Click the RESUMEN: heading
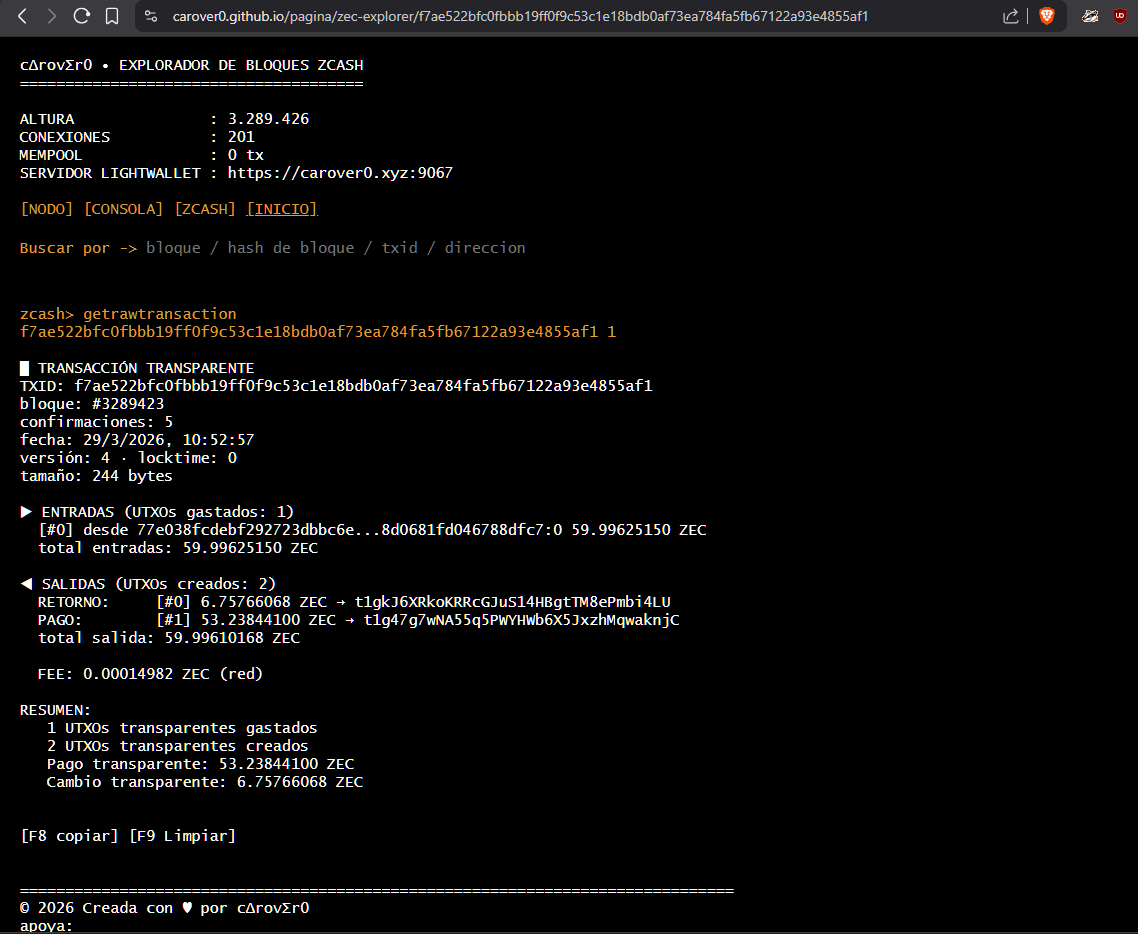This screenshot has width=1138, height=934. point(55,710)
